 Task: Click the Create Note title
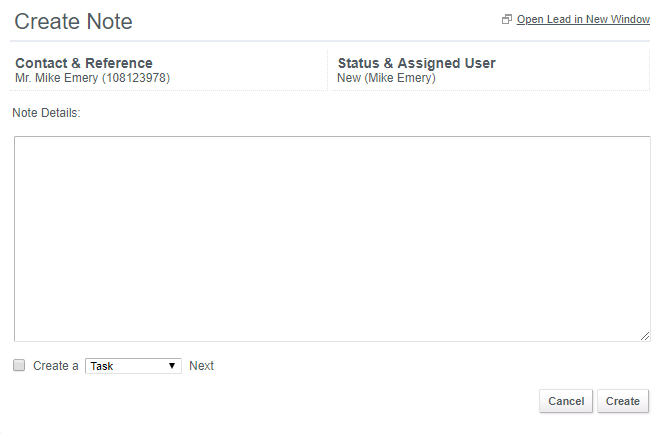[x=74, y=21]
